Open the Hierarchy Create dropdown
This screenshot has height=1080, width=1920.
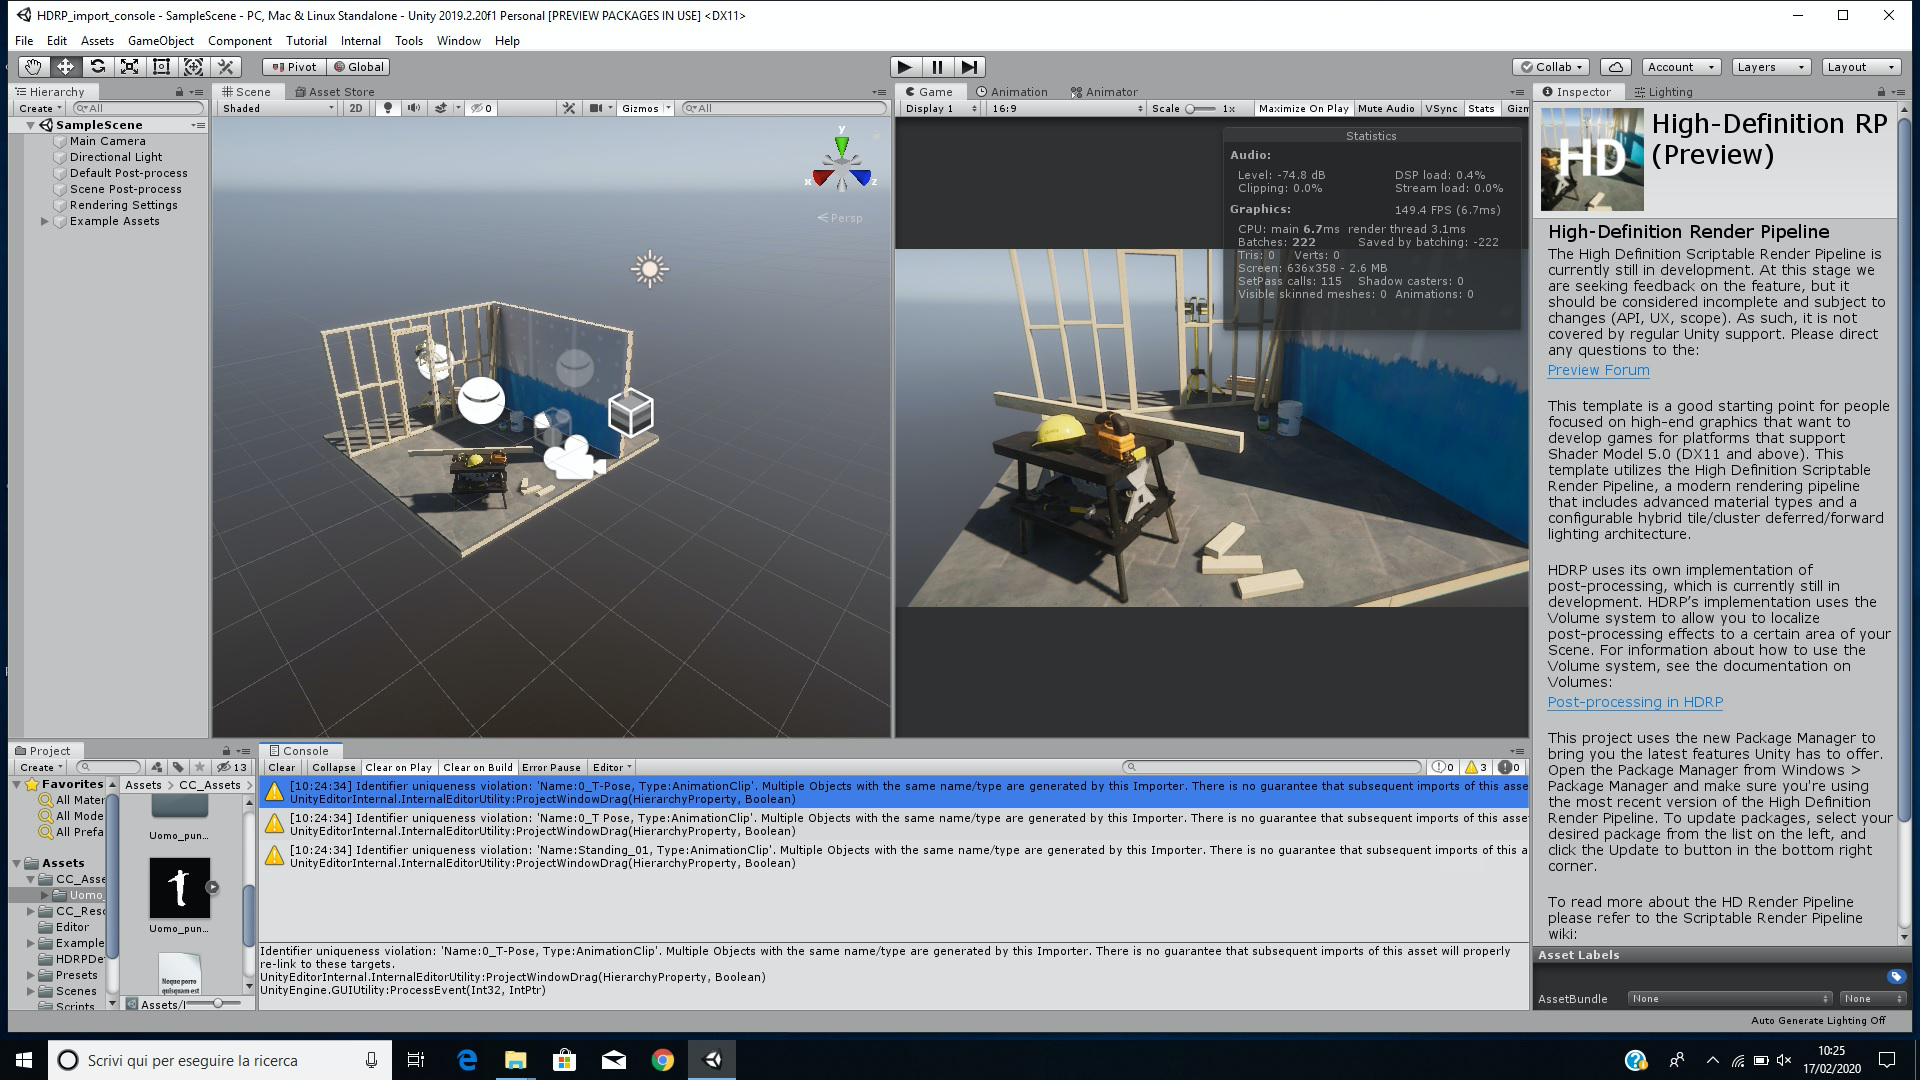pyautogui.click(x=40, y=108)
